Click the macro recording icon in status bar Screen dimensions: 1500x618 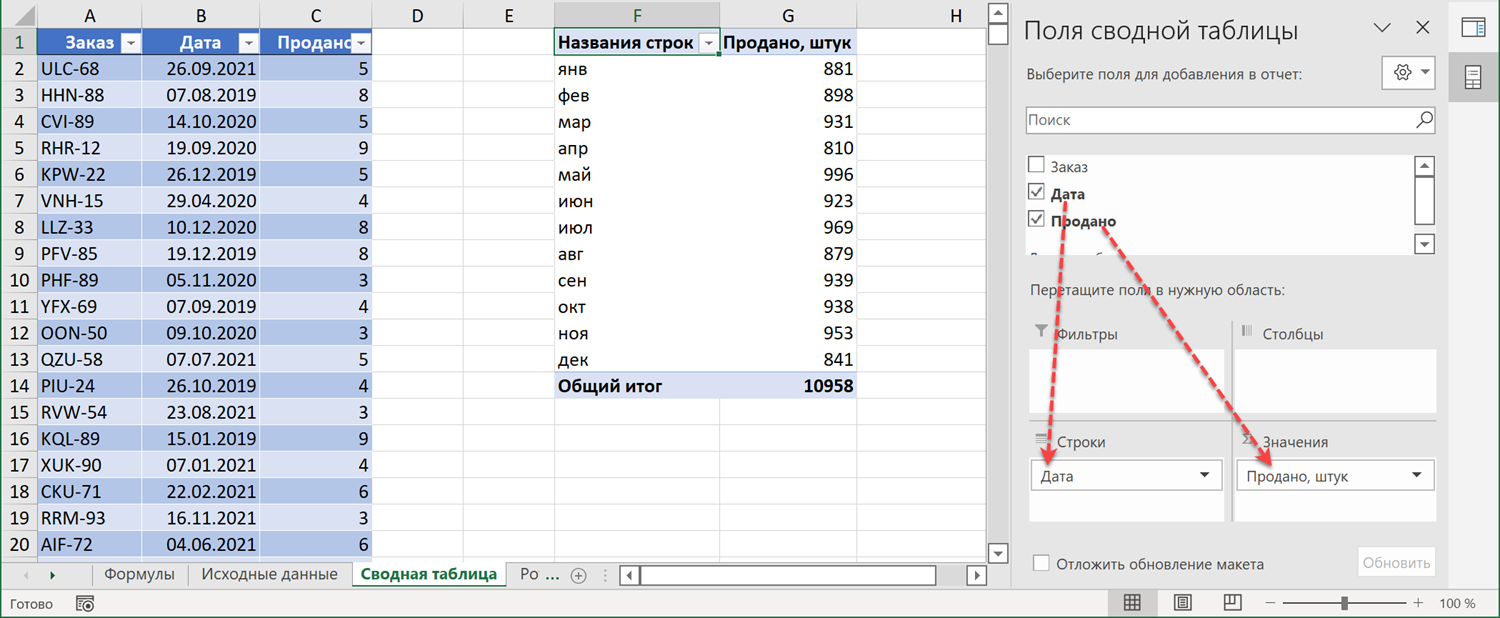point(86,603)
